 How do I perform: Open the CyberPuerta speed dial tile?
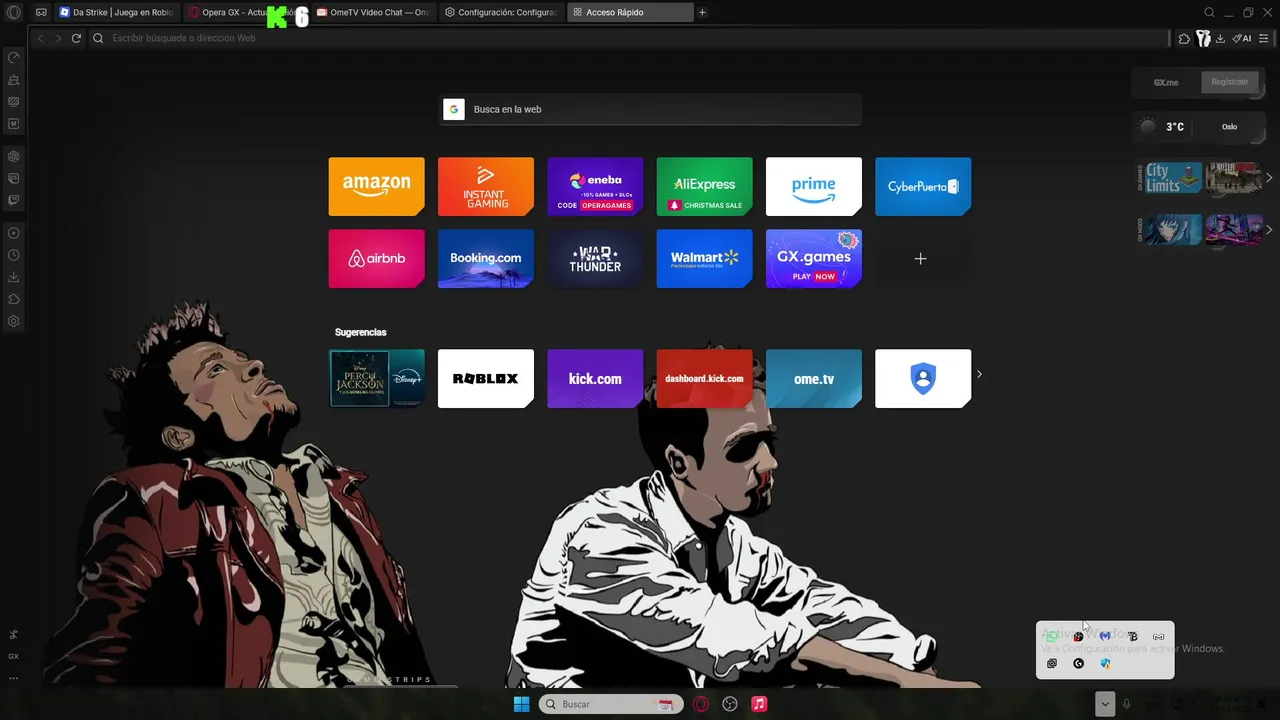(923, 186)
